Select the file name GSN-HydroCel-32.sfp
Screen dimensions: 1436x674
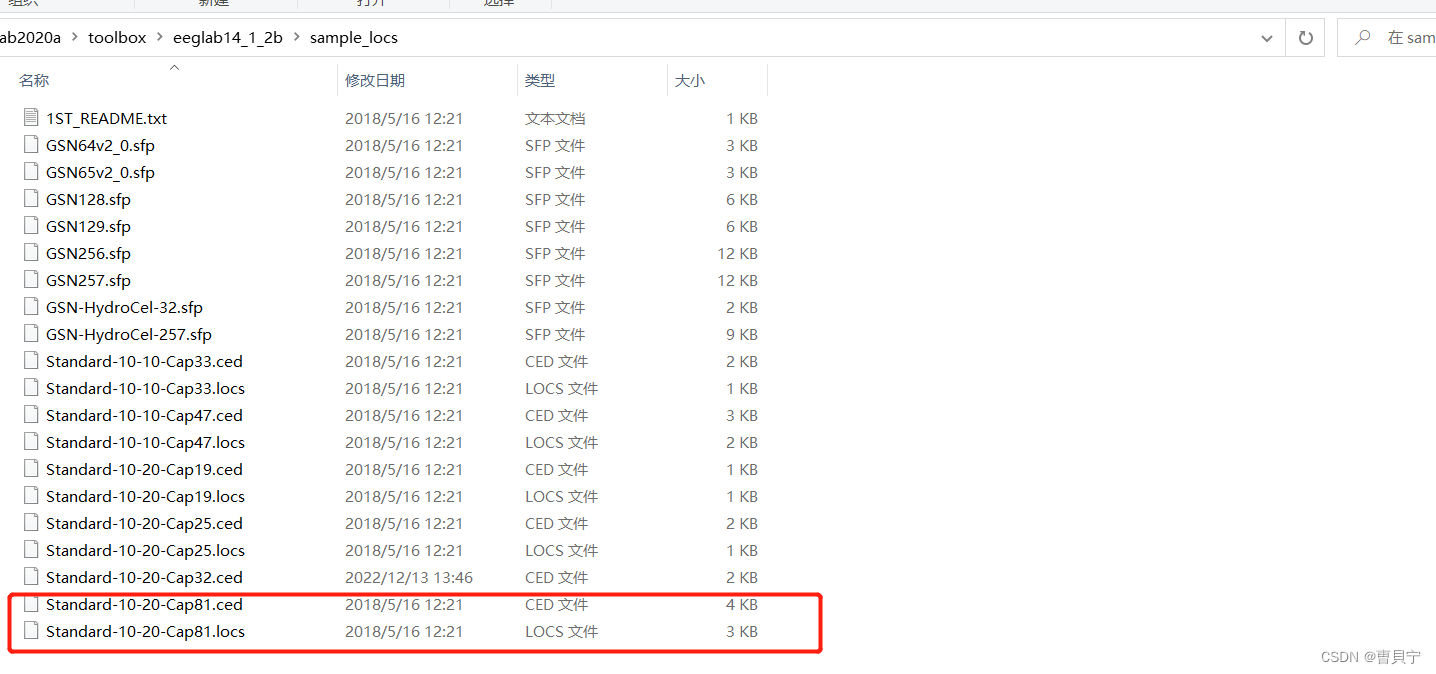point(124,307)
